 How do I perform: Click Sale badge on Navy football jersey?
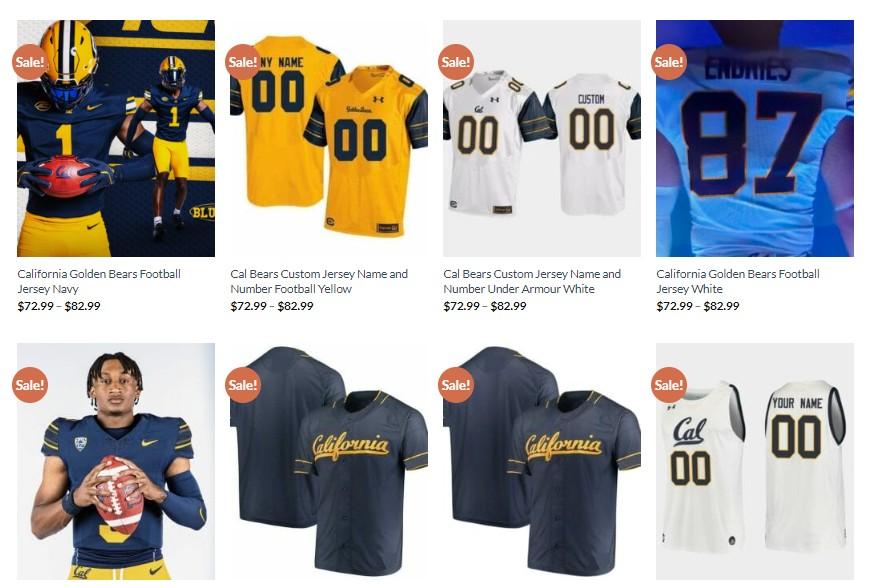30,62
